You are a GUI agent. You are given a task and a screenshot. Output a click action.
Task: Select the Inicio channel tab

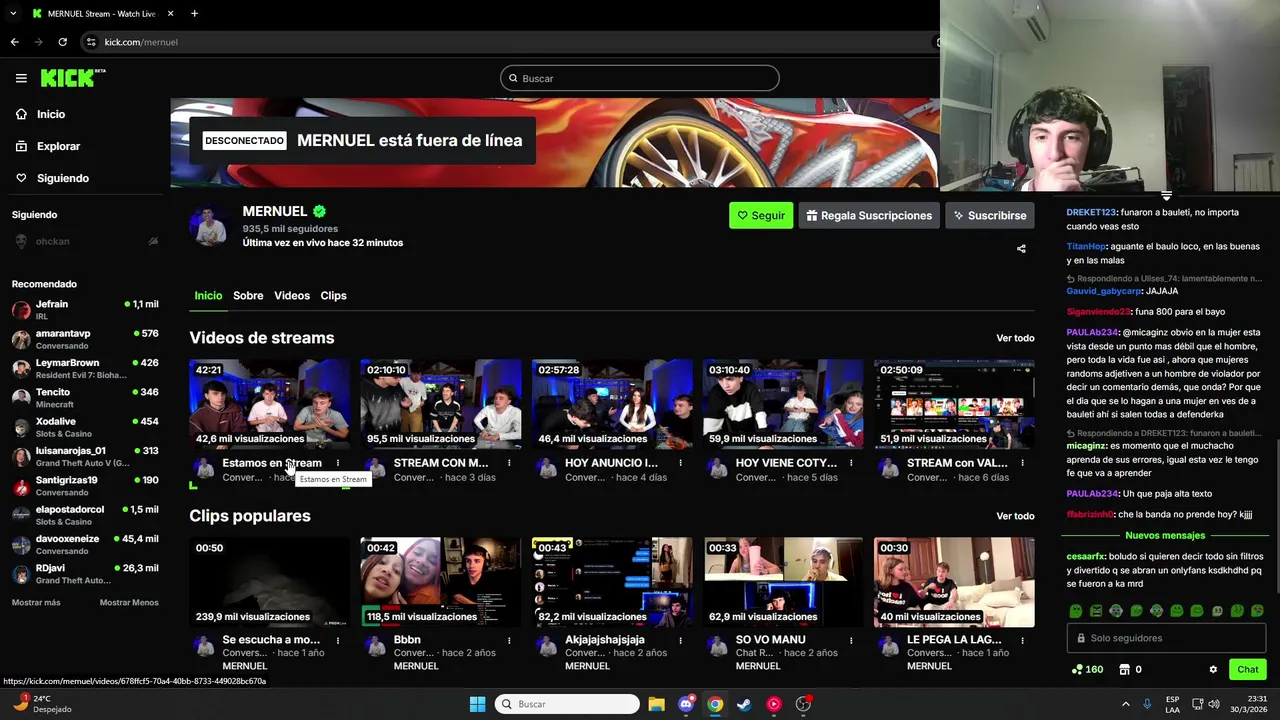[x=208, y=295]
